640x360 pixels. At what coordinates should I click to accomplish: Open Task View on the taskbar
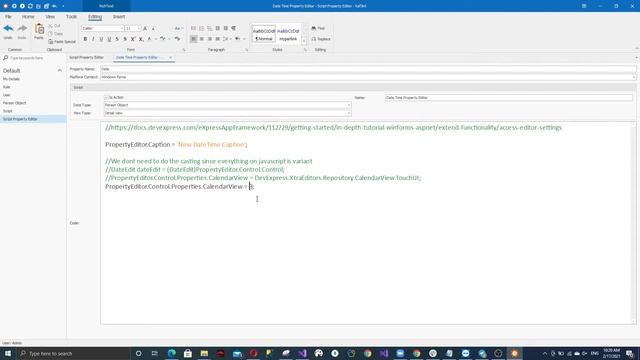pyautogui.click(x=154, y=353)
